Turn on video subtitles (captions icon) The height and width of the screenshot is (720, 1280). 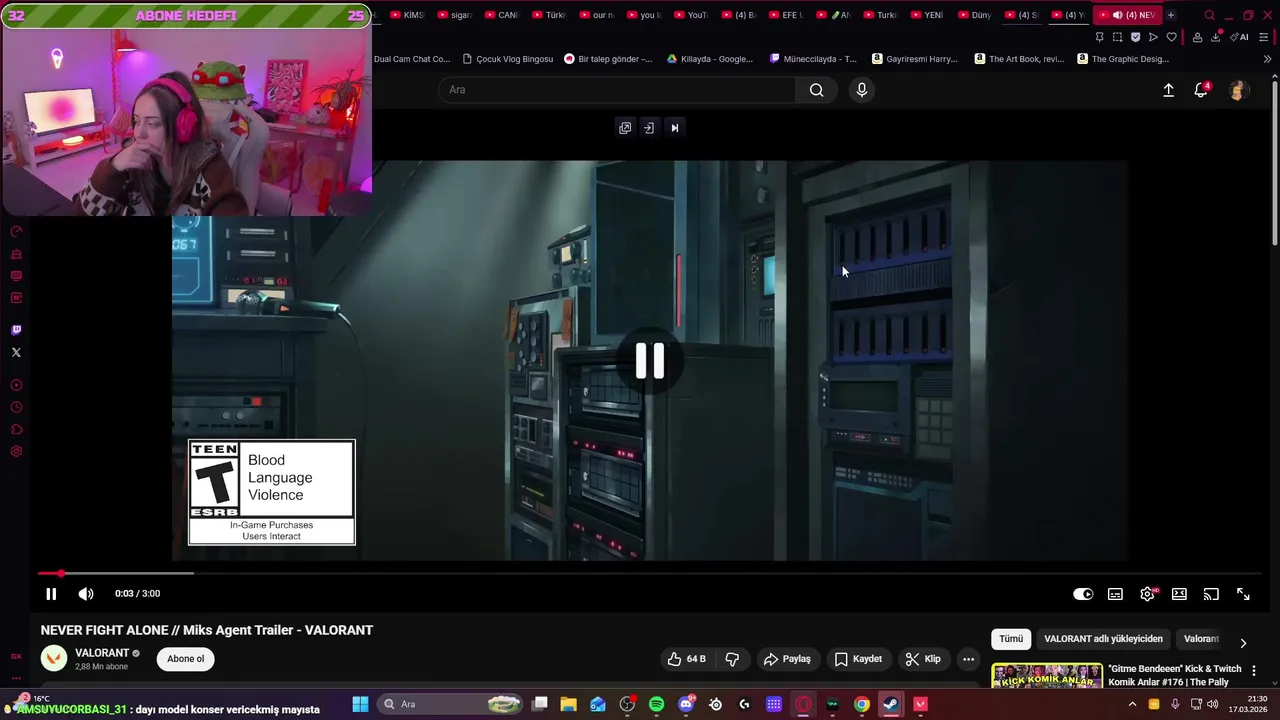[x=1115, y=594]
